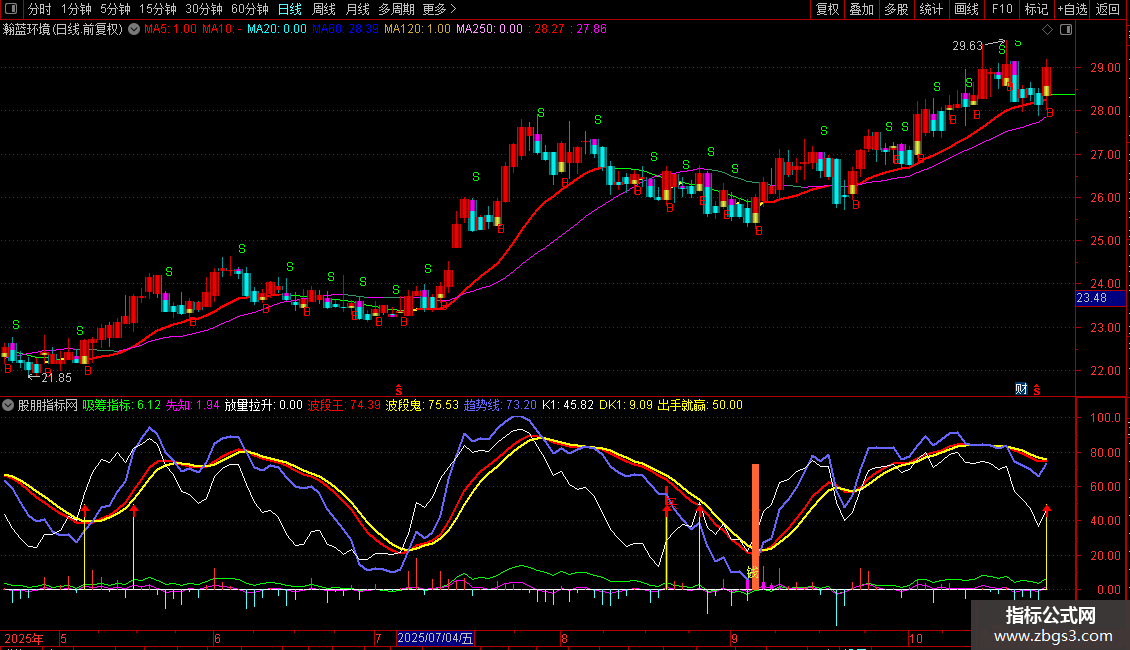
Task: Click the tall orange bar in indicator pane
Action: (755, 527)
